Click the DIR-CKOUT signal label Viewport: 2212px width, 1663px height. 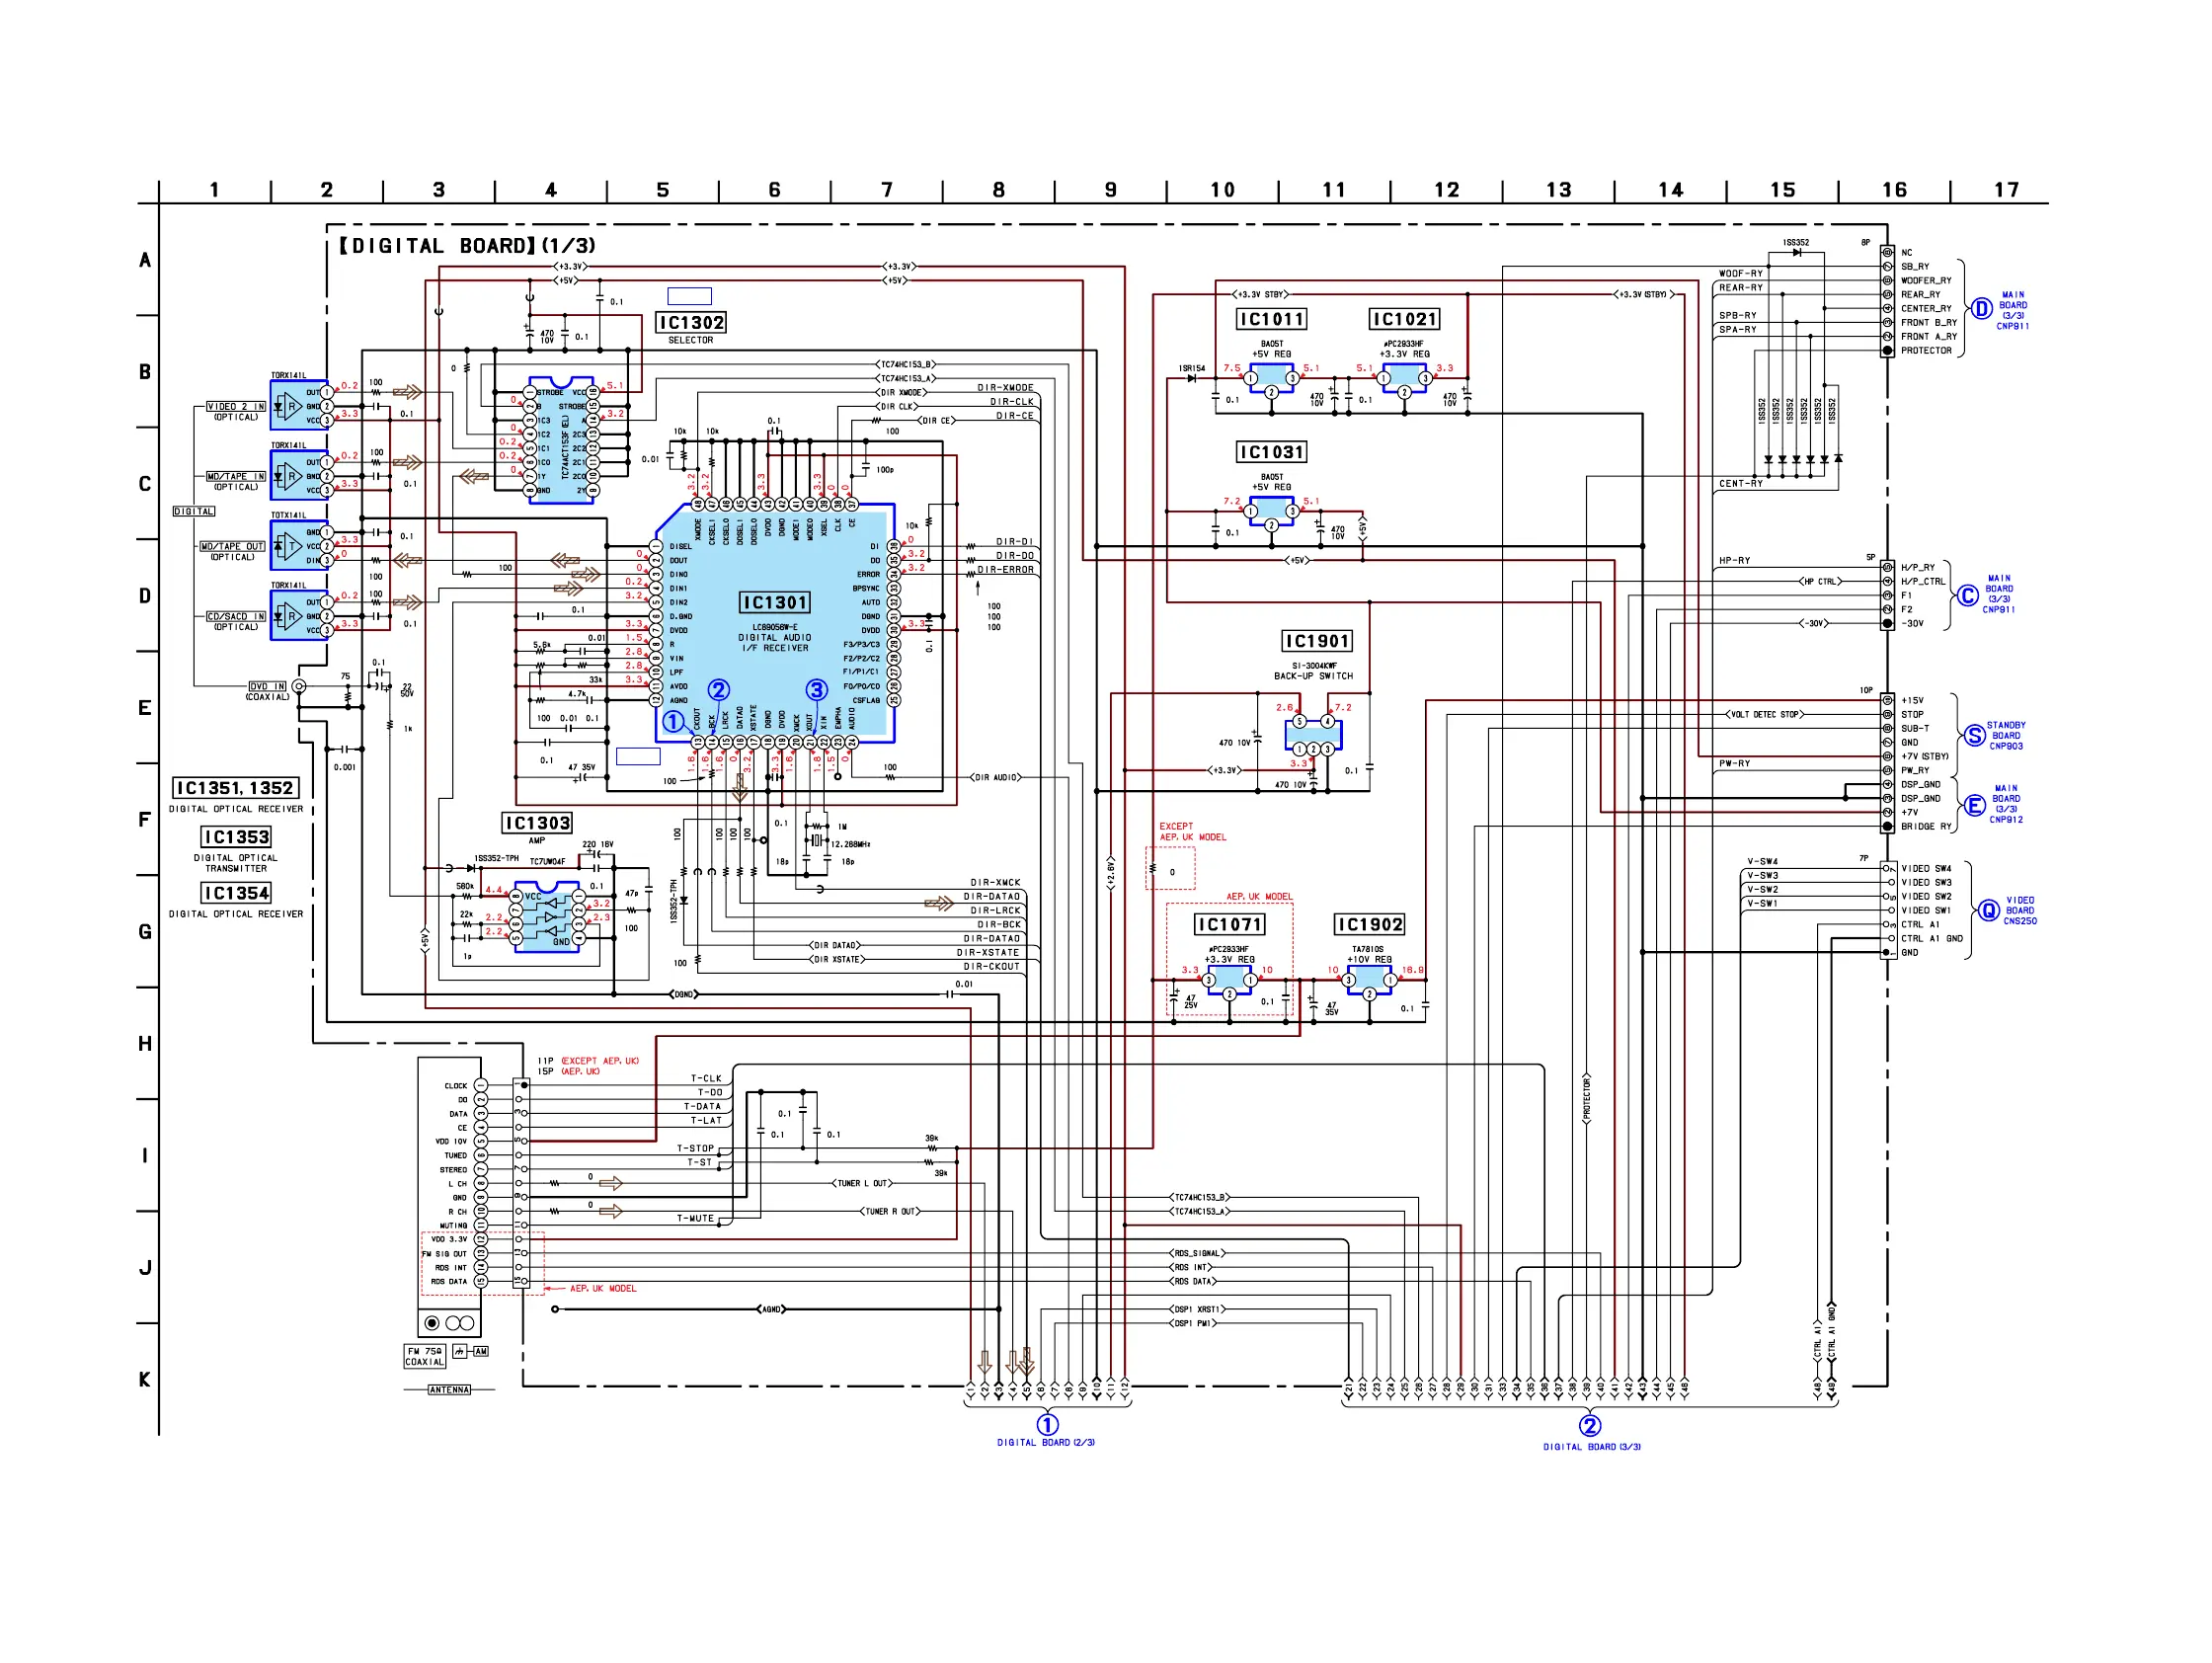point(991,967)
